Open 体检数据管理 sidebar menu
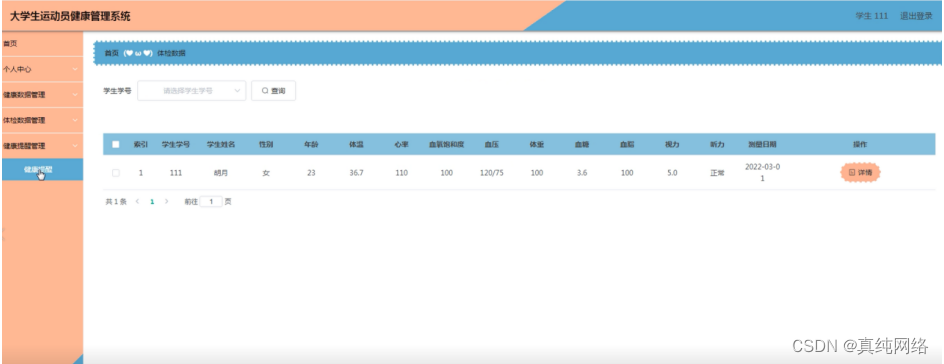This screenshot has width=944, height=364. pyautogui.click(x=42, y=120)
